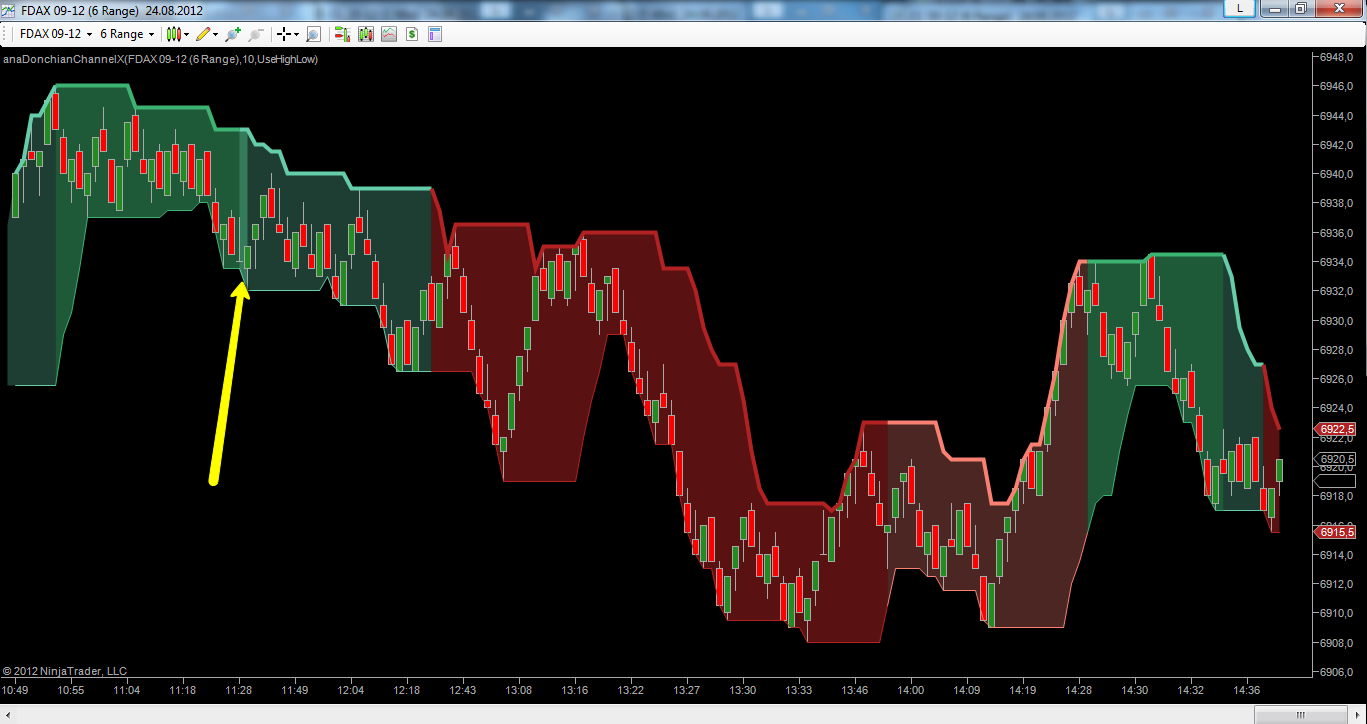Viewport: 1367px width, 724px height.
Task: Open the Indicators dialog icon
Action: pyautogui.click(x=388, y=34)
